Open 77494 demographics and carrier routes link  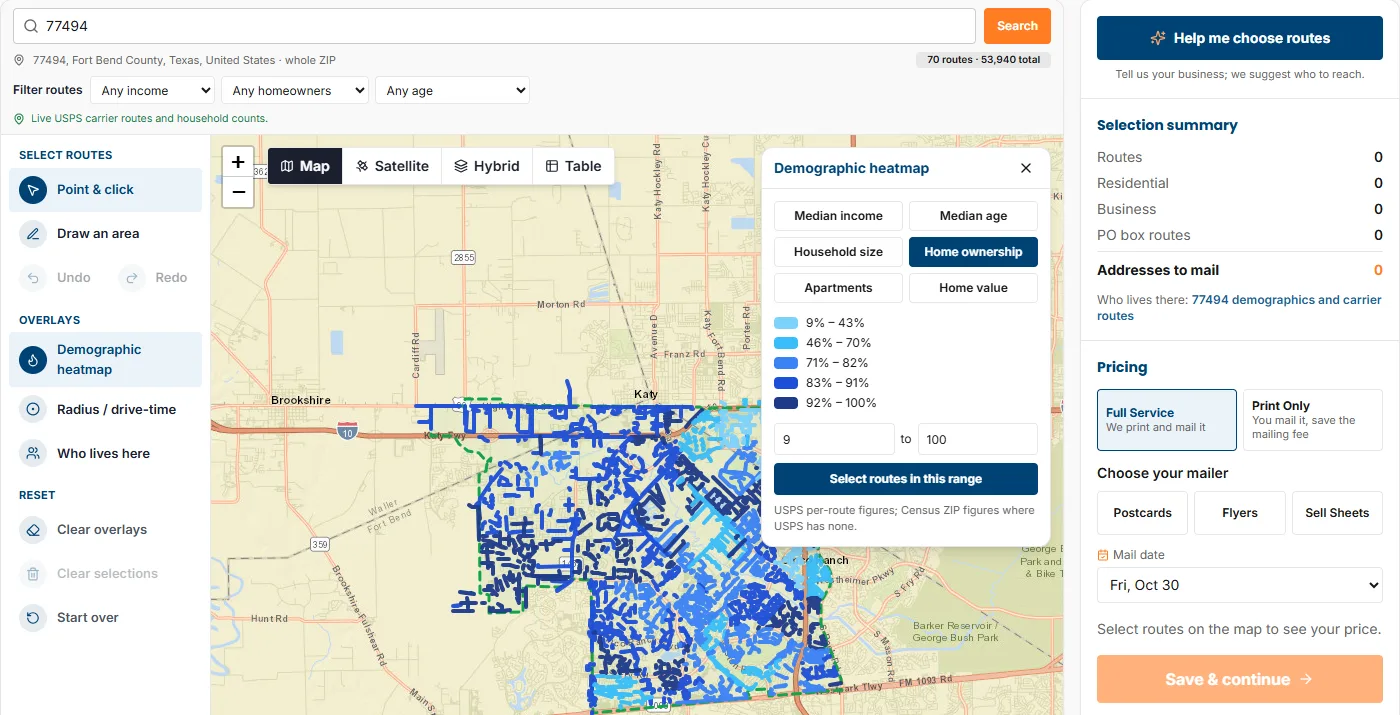pos(1240,308)
